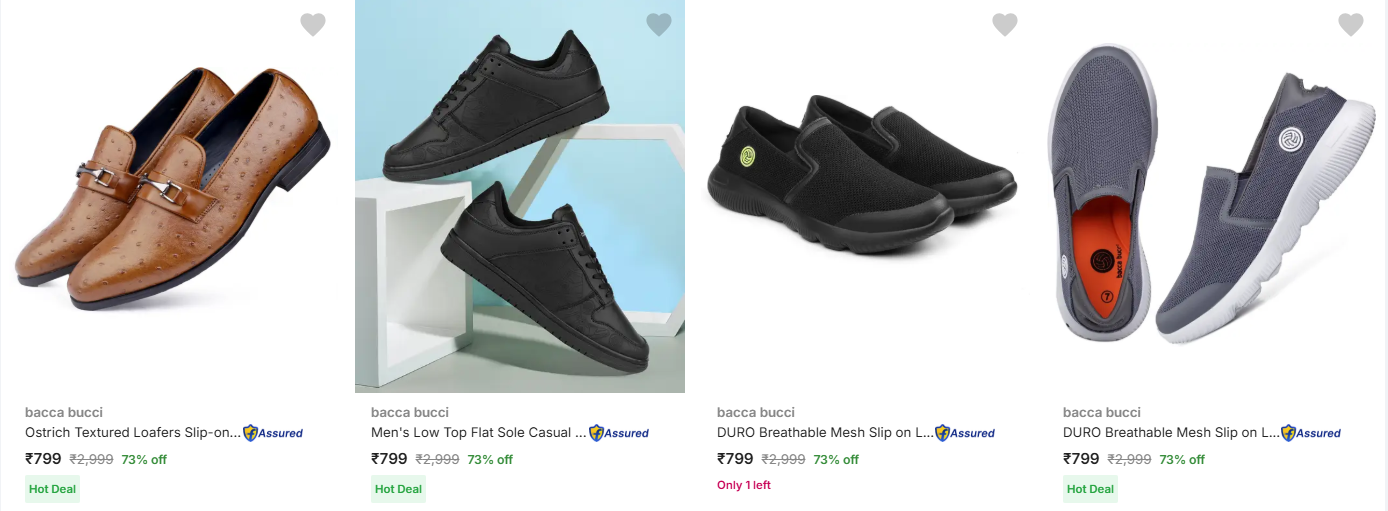This screenshot has width=1388, height=511.
Task: Favorite the black DURO Mesh Slip-on
Action: click(x=1005, y=25)
